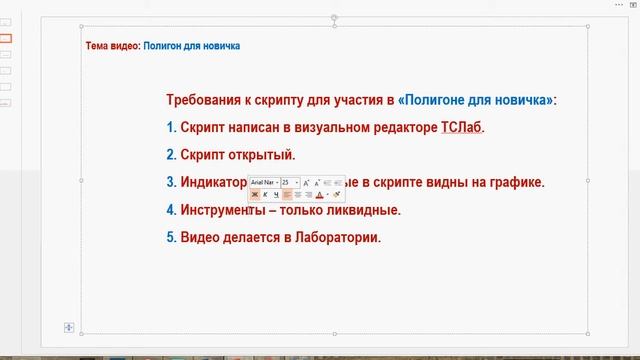Click the rotation handle above the text box
Image resolution: width=640 pixels, height=360 pixels.
click(x=334, y=18)
